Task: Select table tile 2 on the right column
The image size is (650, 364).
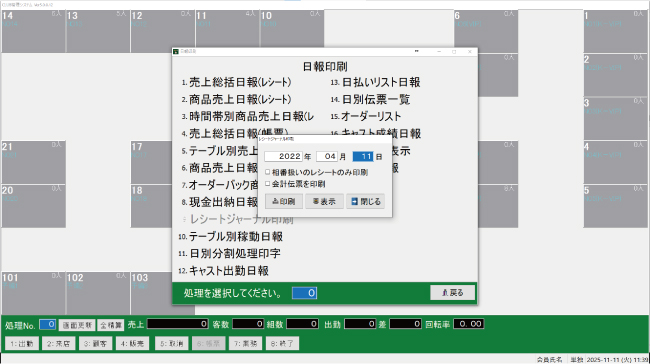Action: [616, 75]
